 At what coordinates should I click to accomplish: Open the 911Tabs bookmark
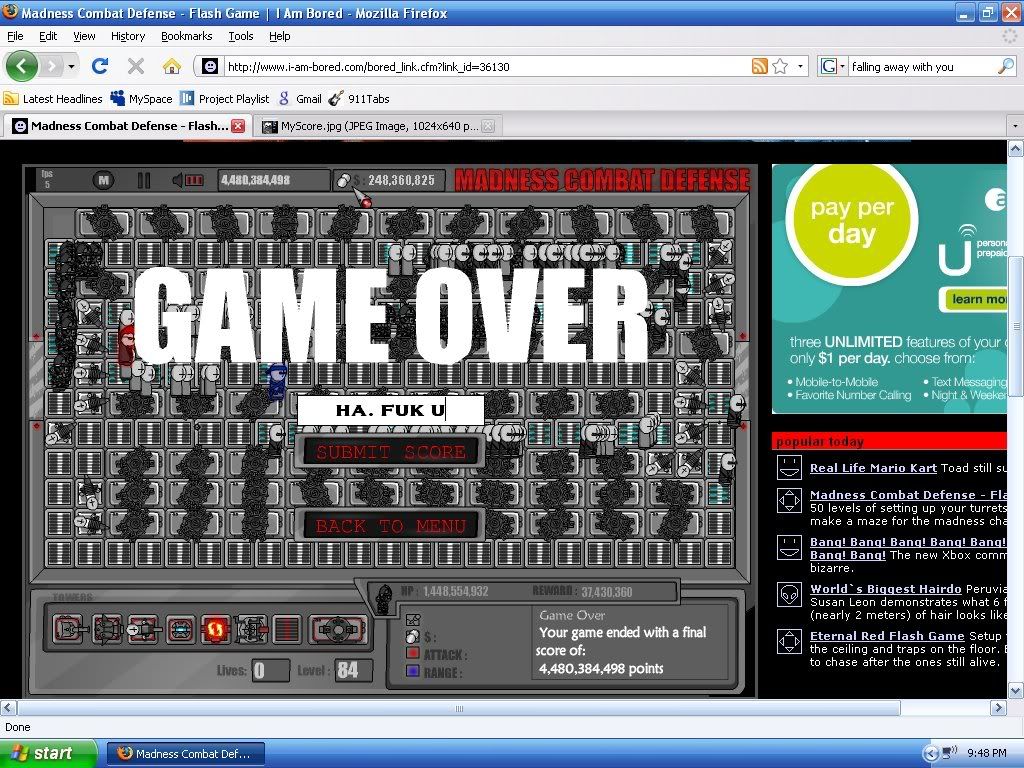(359, 99)
